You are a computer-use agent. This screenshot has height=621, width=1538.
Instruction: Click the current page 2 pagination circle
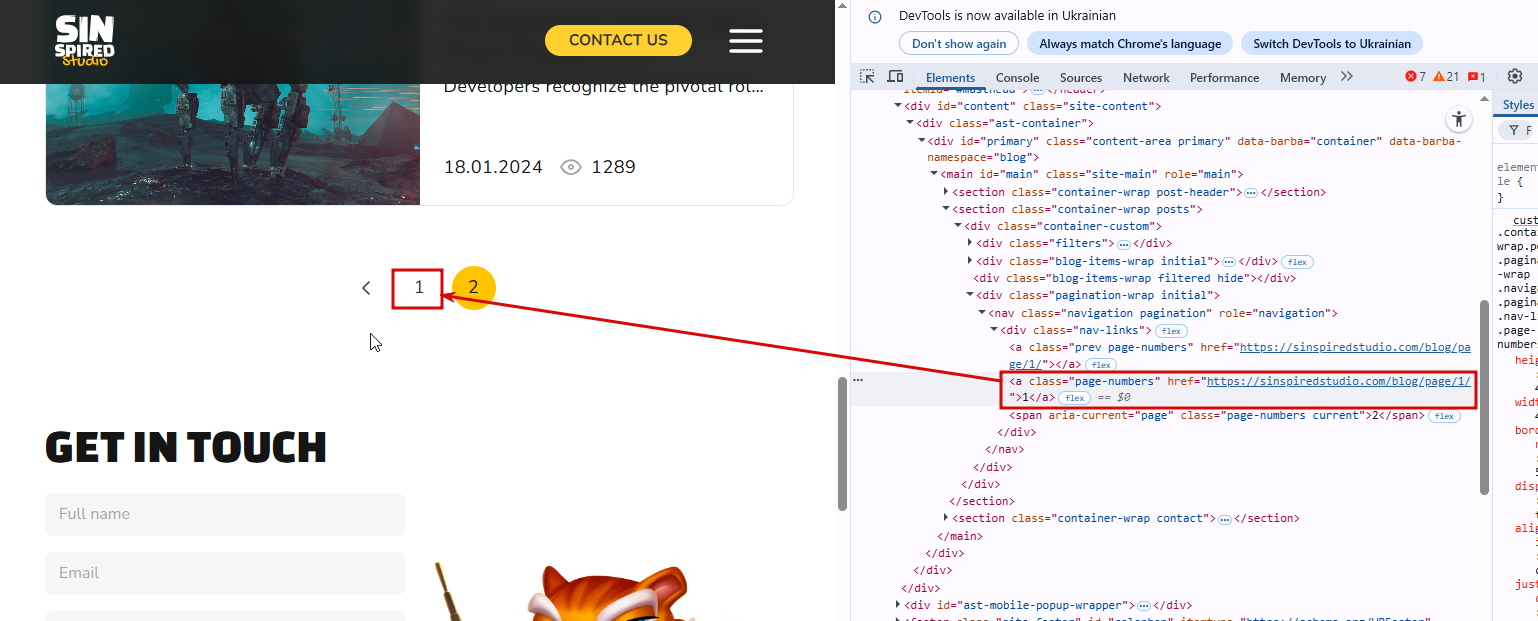474,288
